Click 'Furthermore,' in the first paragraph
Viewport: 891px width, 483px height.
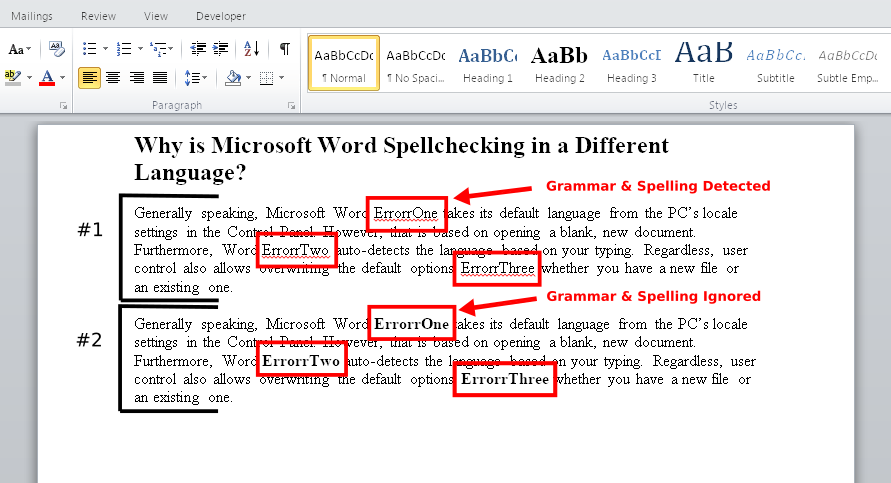pyautogui.click(x=173, y=250)
